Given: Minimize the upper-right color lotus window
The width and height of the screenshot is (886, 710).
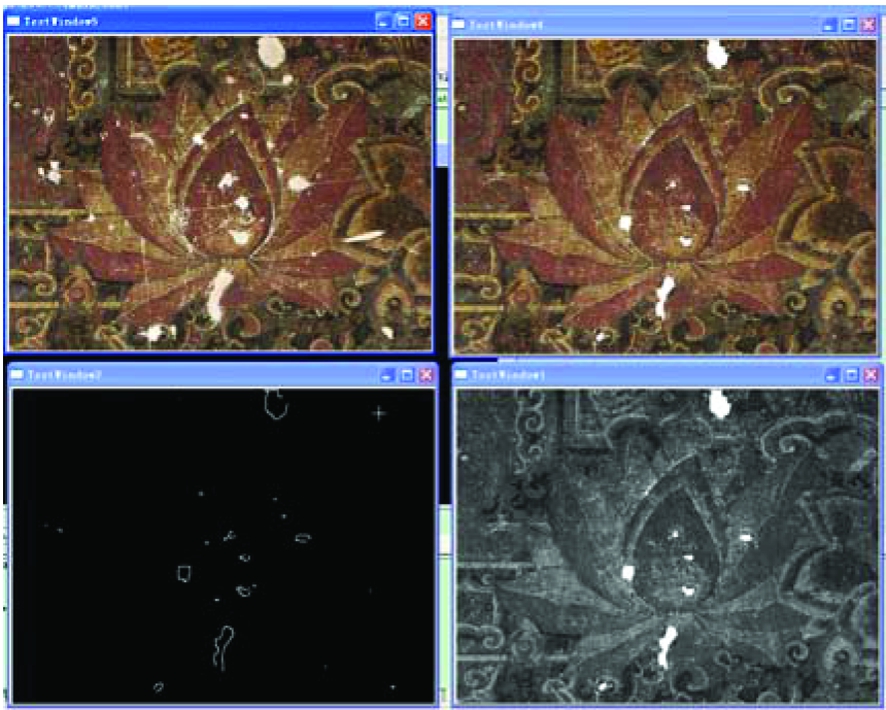Looking at the screenshot, I should 829,25.
